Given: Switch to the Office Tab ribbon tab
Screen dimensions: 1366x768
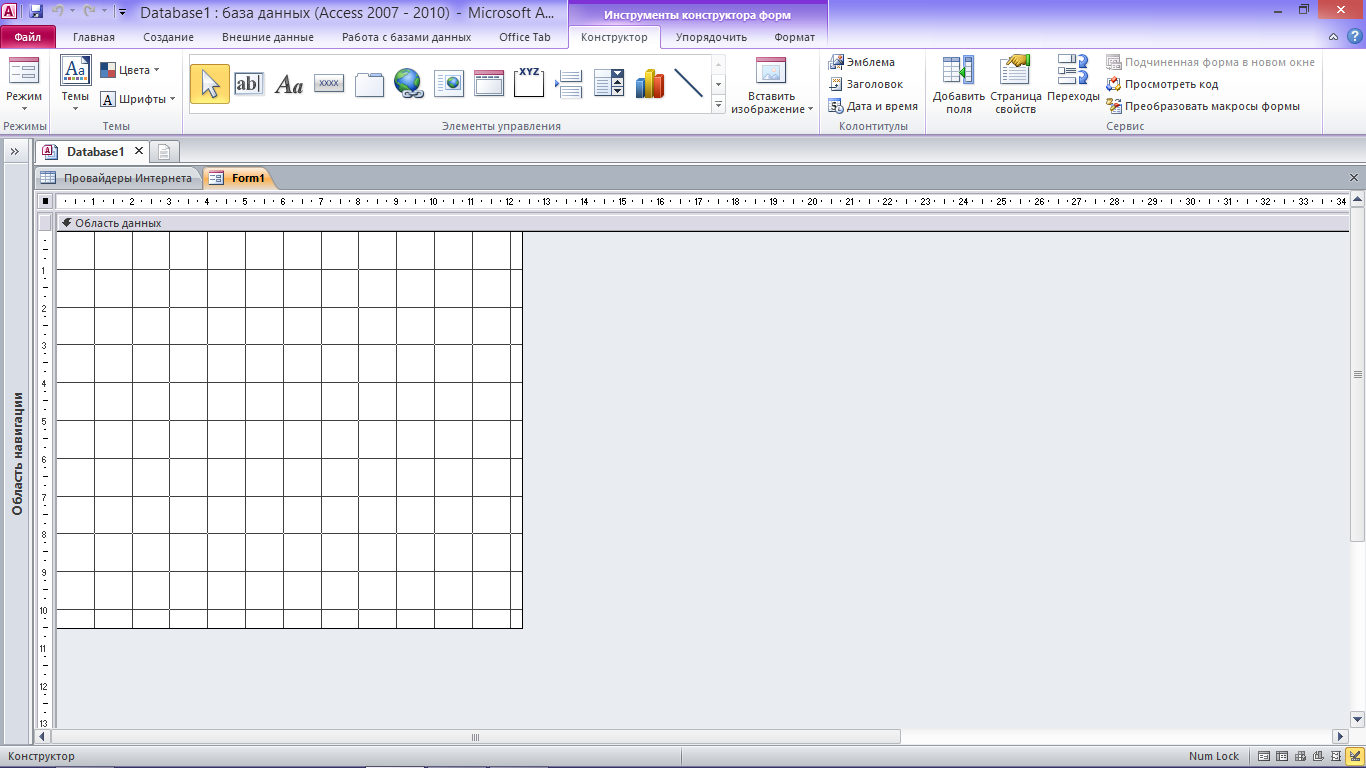Looking at the screenshot, I should (525, 37).
